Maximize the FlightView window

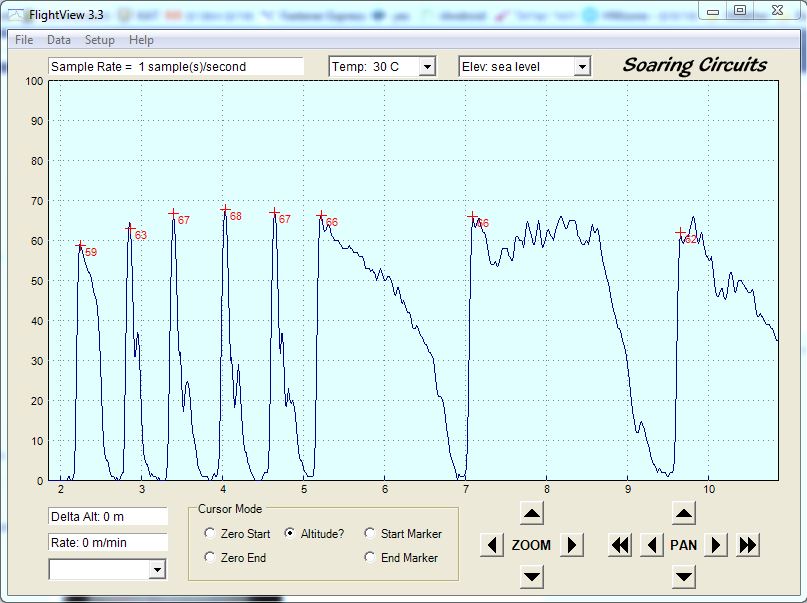click(x=740, y=10)
